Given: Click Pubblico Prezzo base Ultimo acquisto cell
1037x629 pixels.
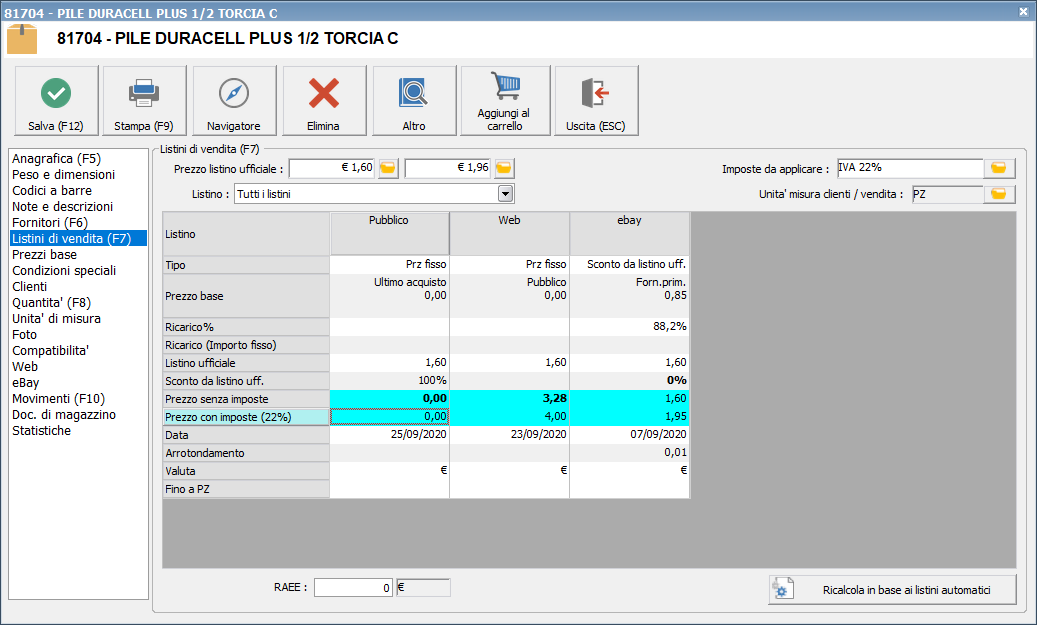Looking at the screenshot, I should coord(390,296).
